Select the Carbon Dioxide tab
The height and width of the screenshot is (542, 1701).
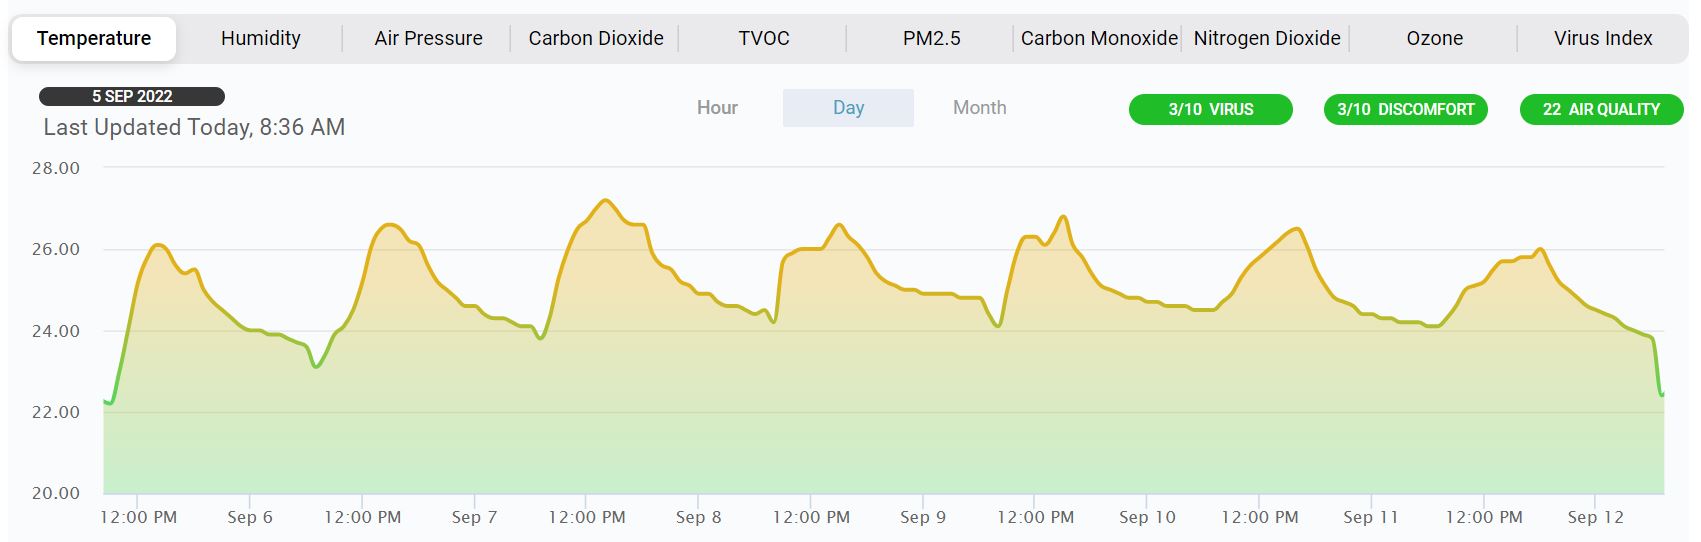point(596,38)
